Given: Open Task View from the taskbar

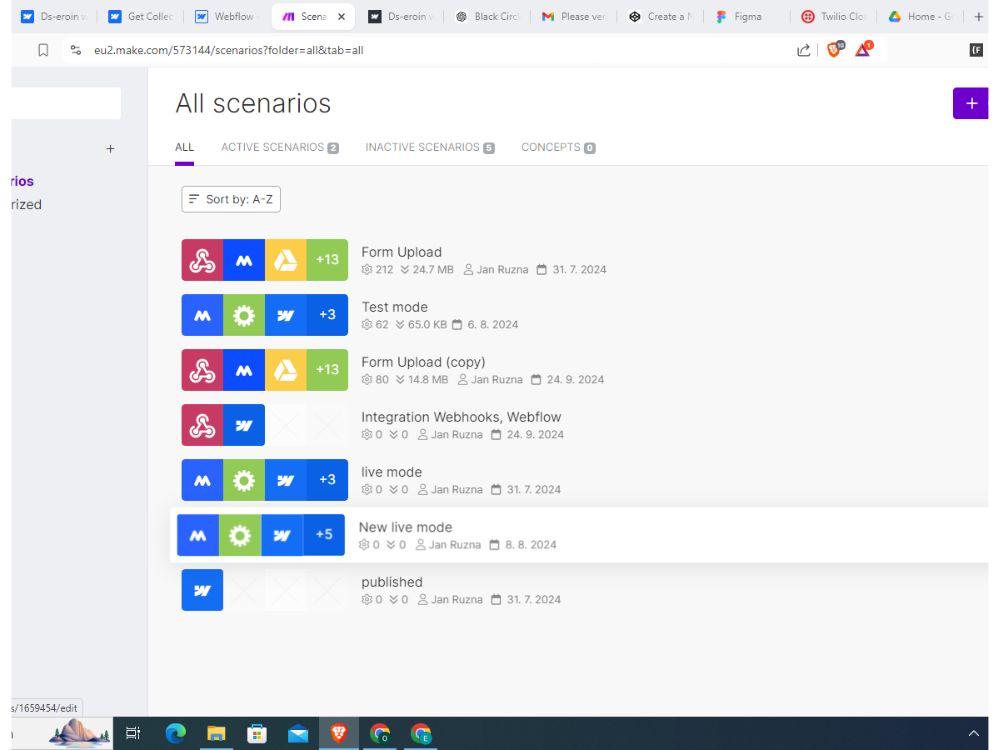Looking at the screenshot, I should [133, 733].
